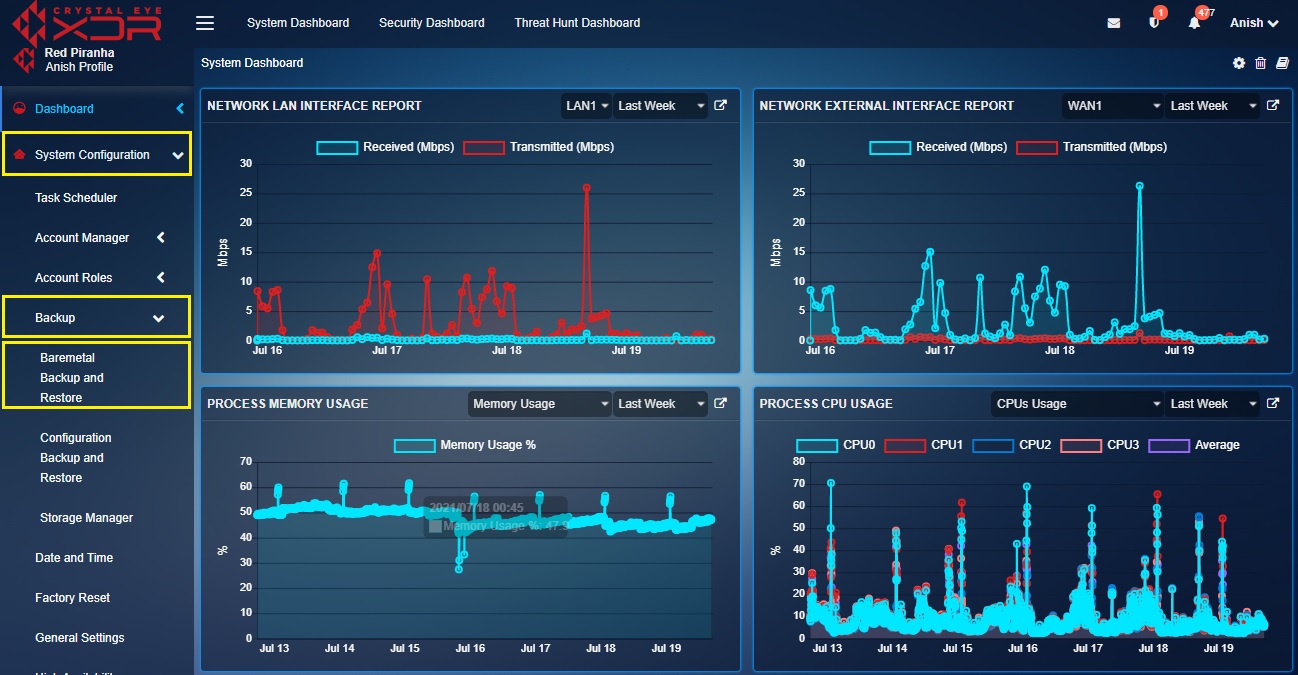Click the System Dashboard page heading
1298x675 pixels.
pos(252,63)
